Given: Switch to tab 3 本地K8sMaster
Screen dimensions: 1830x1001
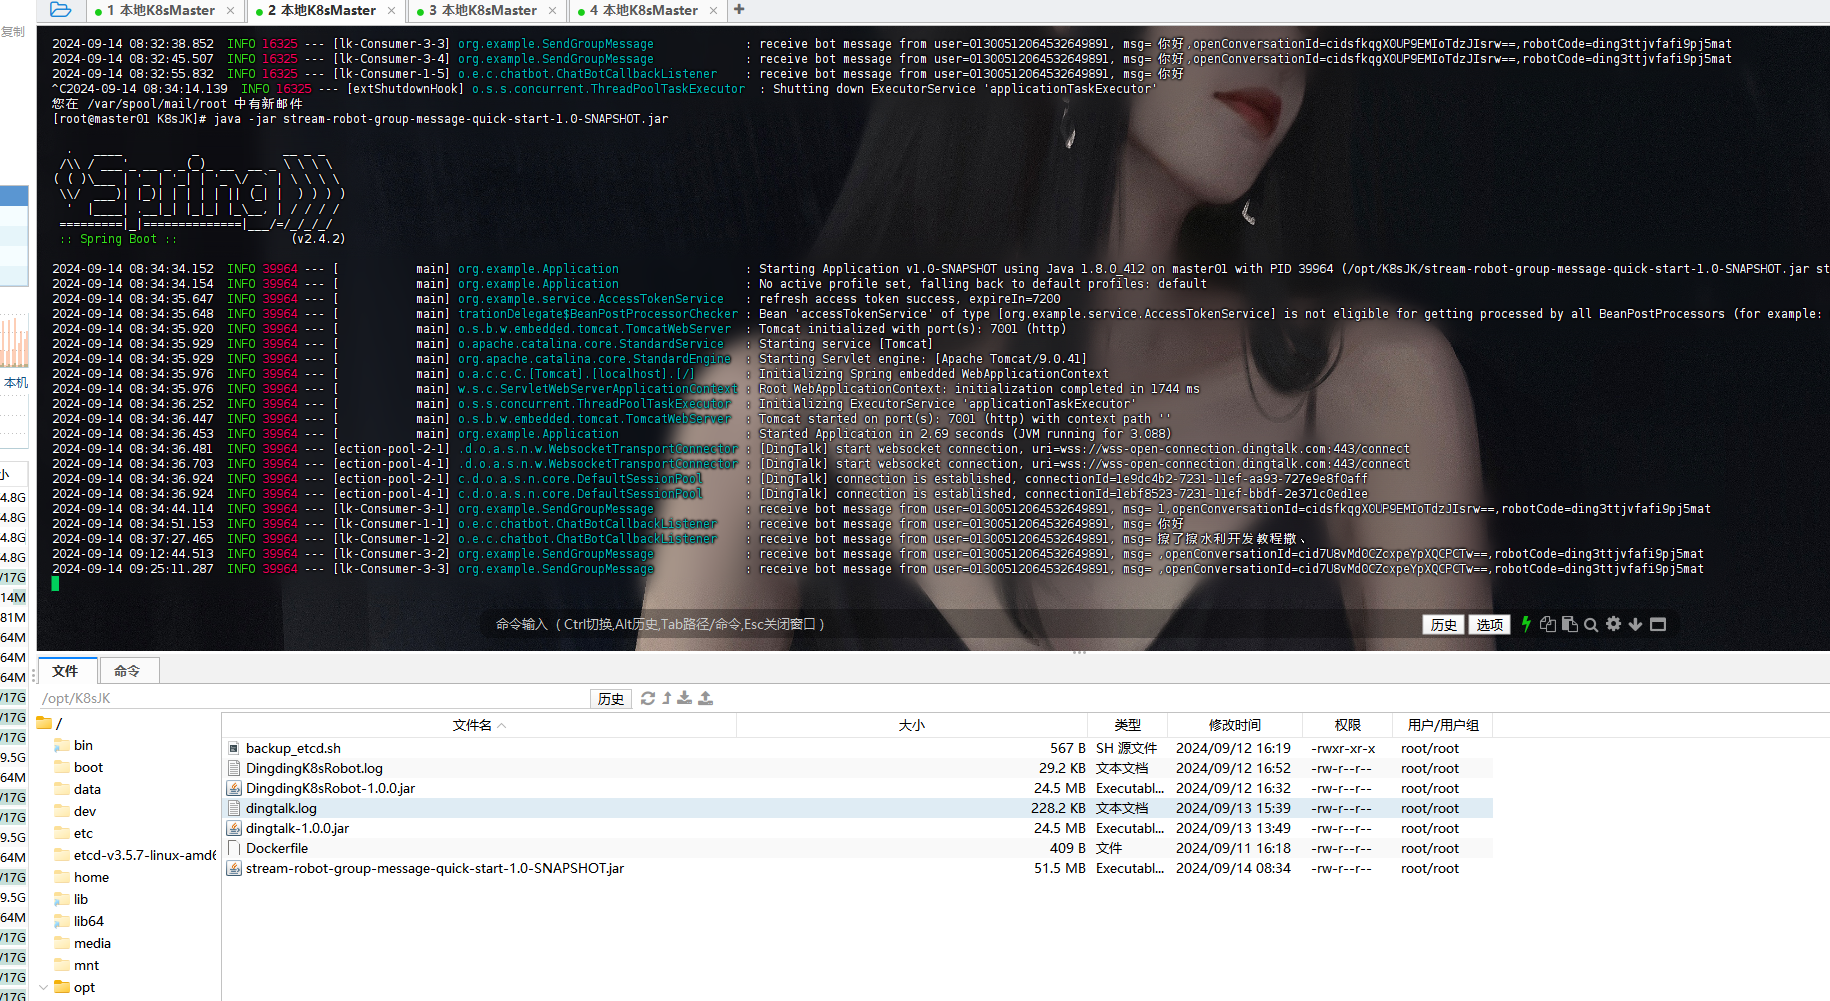Looking at the screenshot, I should [482, 10].
